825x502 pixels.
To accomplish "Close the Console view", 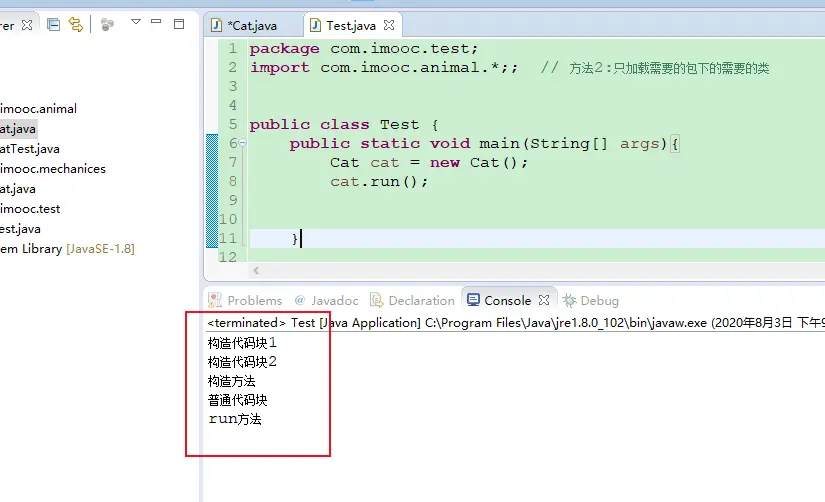I will click(544, 300).
